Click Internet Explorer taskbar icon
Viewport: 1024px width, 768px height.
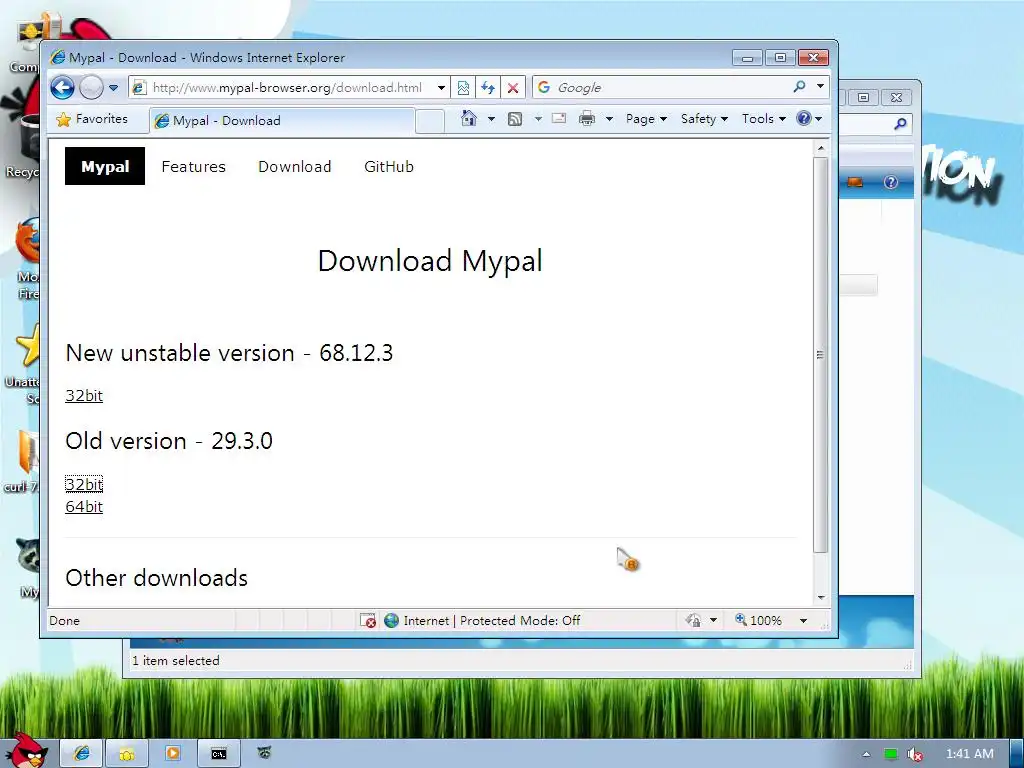tap(82, 754)
